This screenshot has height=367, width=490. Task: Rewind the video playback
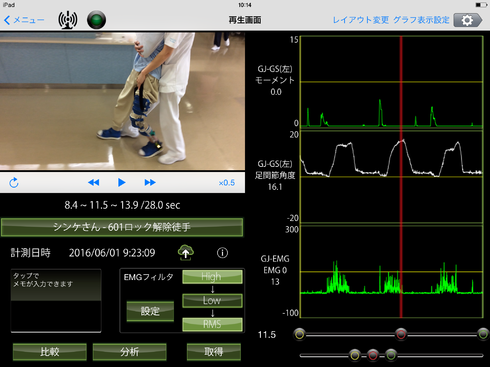pyautogui.click(x=94, y=182)
